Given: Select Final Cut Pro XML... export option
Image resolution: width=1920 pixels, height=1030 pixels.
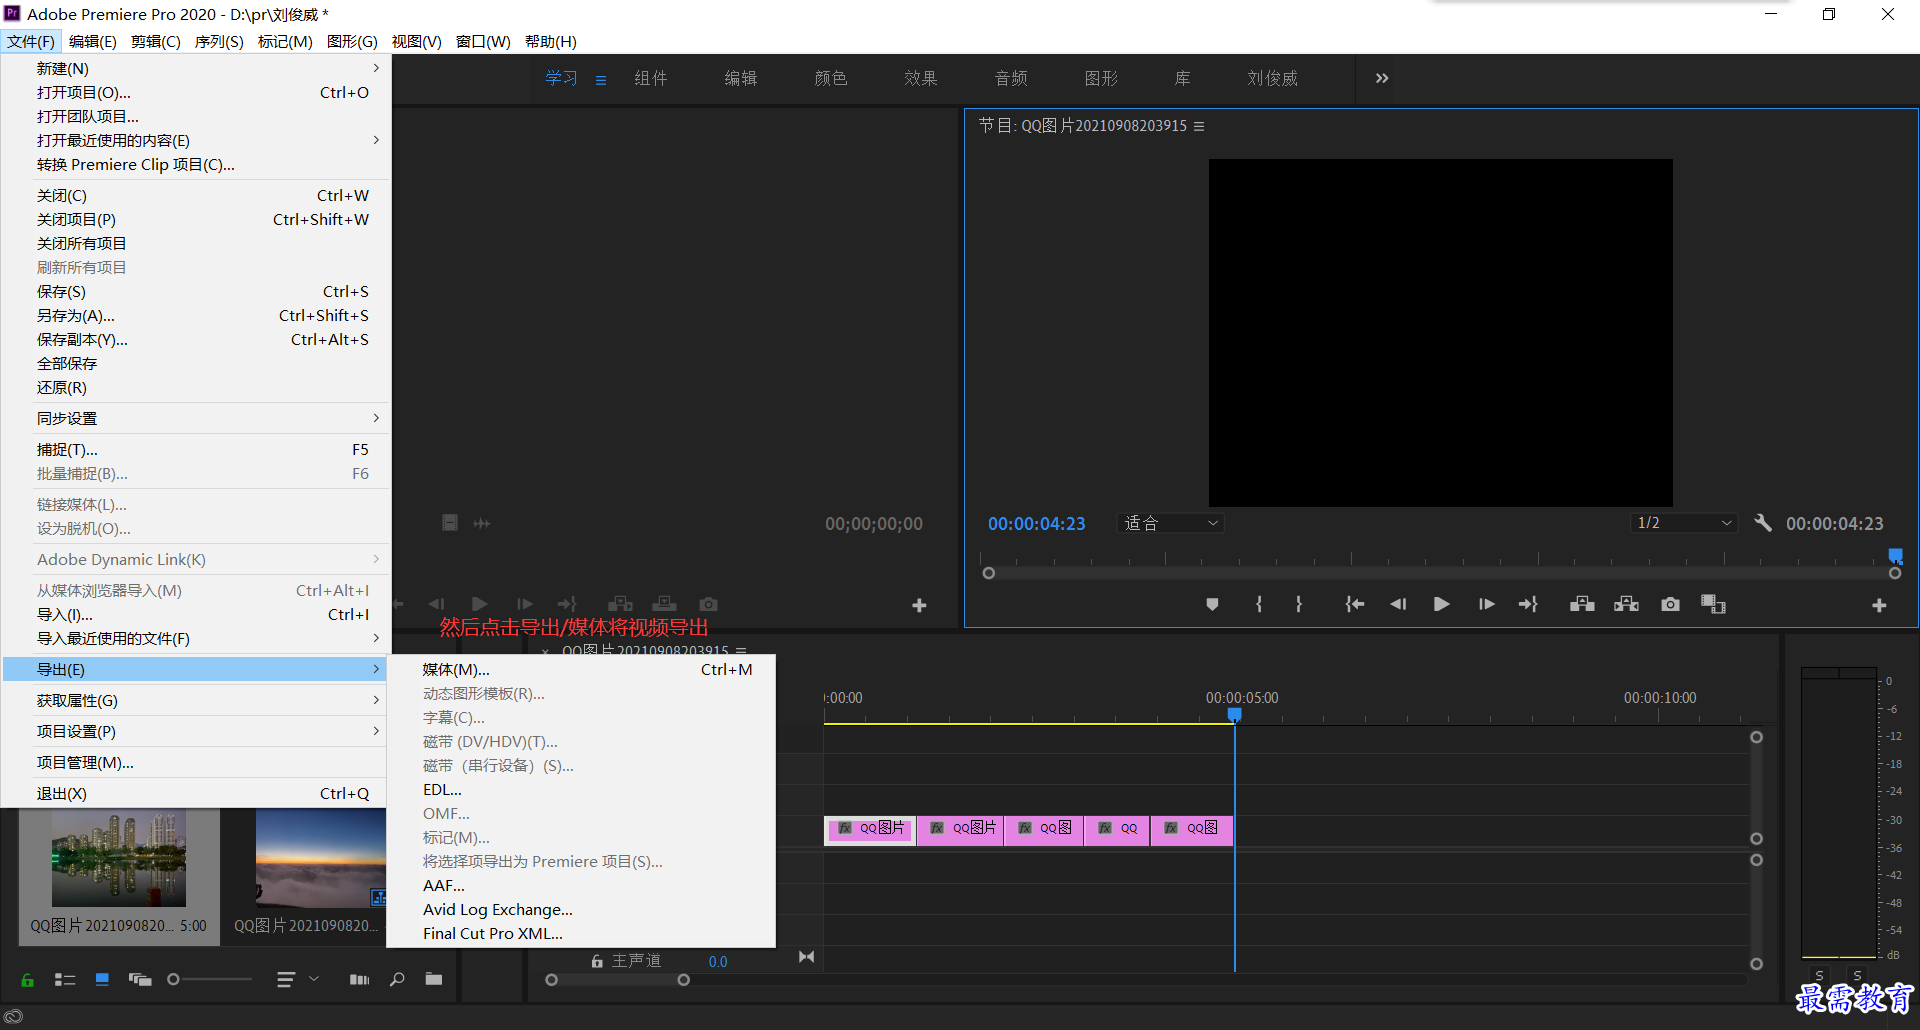Looking at the screenshot, I should point(582,933).
